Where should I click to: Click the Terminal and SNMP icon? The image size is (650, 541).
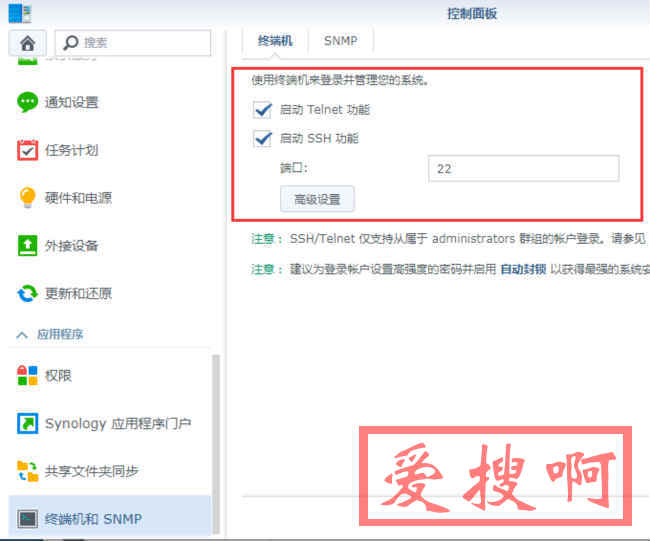pos(28,519)
